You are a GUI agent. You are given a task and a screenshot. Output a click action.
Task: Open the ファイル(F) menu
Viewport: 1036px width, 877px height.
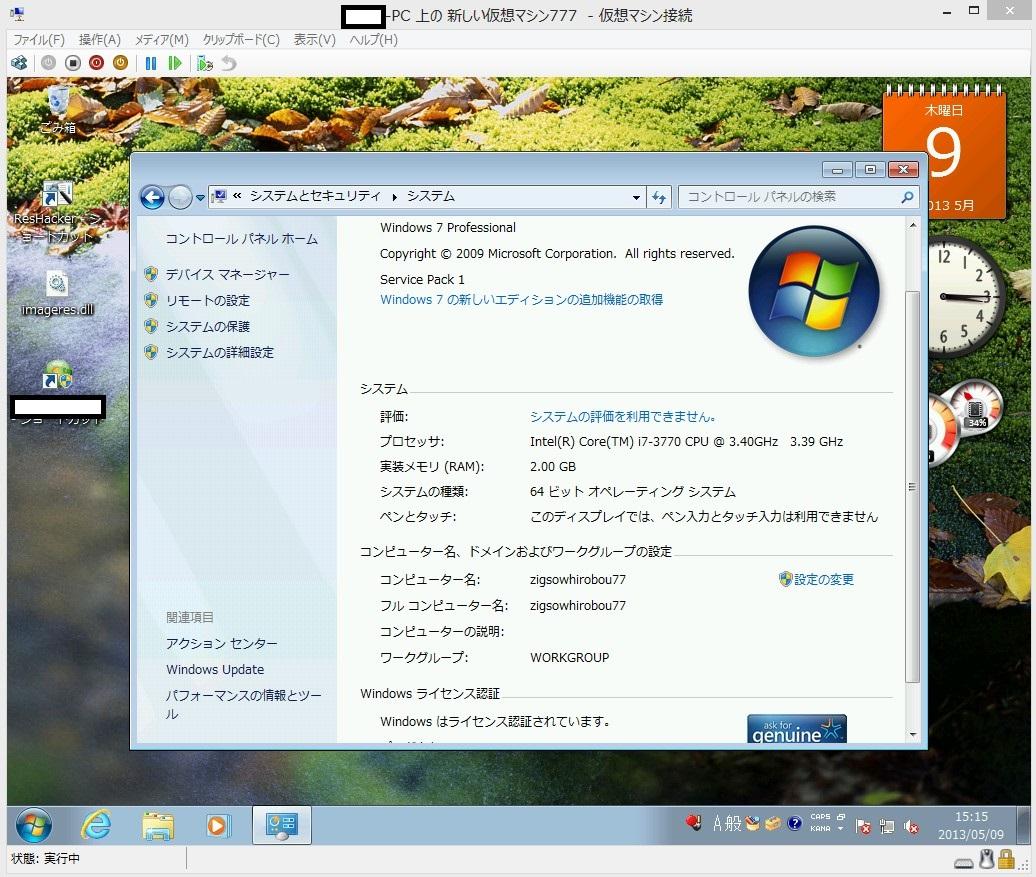click(39, 40)
